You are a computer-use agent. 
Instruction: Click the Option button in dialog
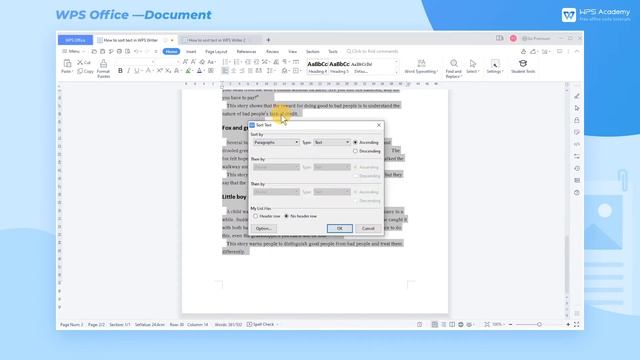tap(263, 229)
